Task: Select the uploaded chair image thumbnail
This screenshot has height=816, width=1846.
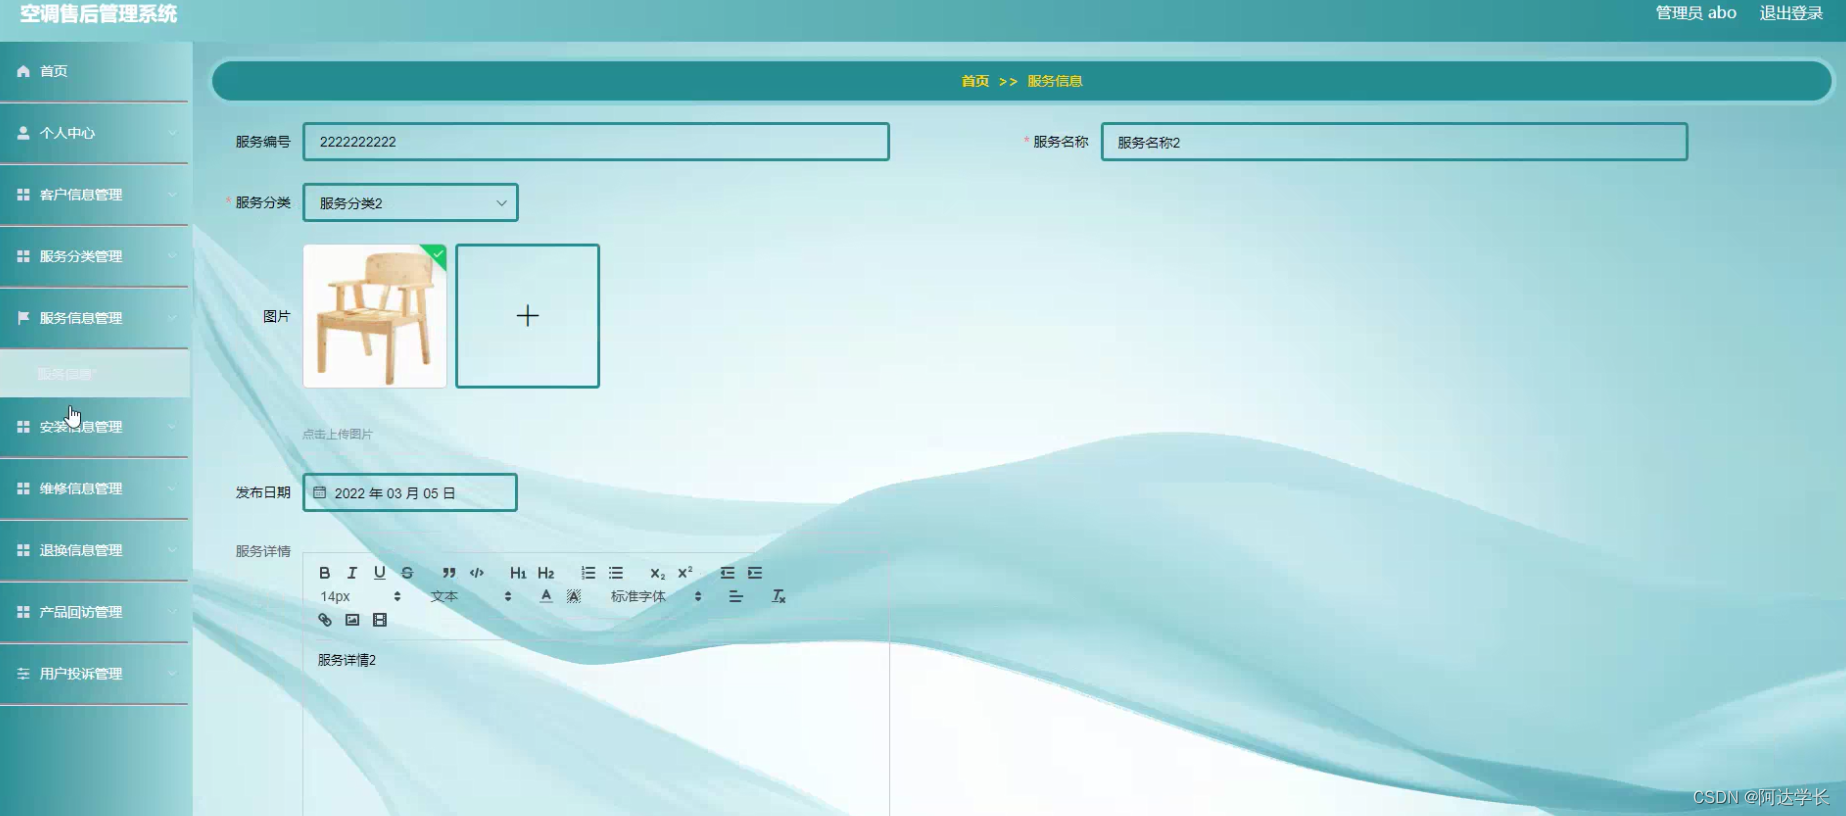Action: coord(375,316)
